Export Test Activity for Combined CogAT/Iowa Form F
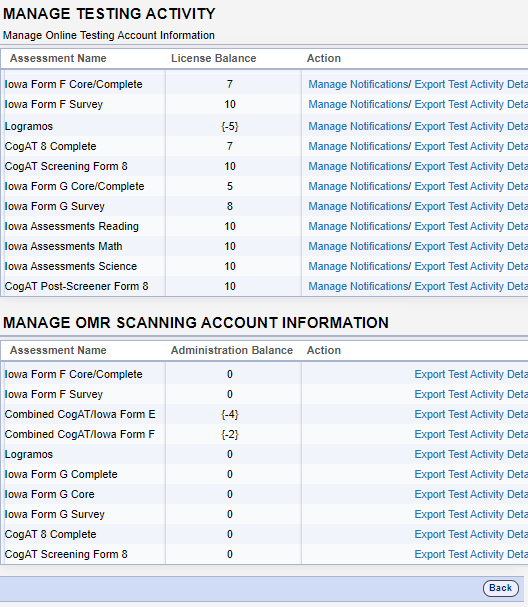 pyautogui.click(x=471, y=434)
